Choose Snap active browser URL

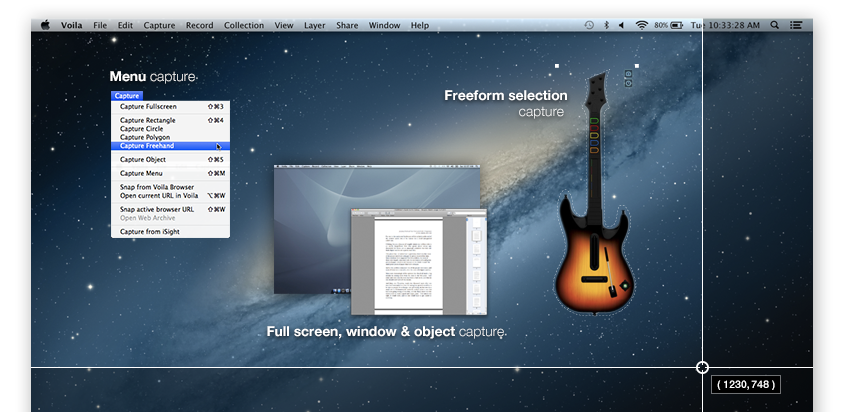170,209
